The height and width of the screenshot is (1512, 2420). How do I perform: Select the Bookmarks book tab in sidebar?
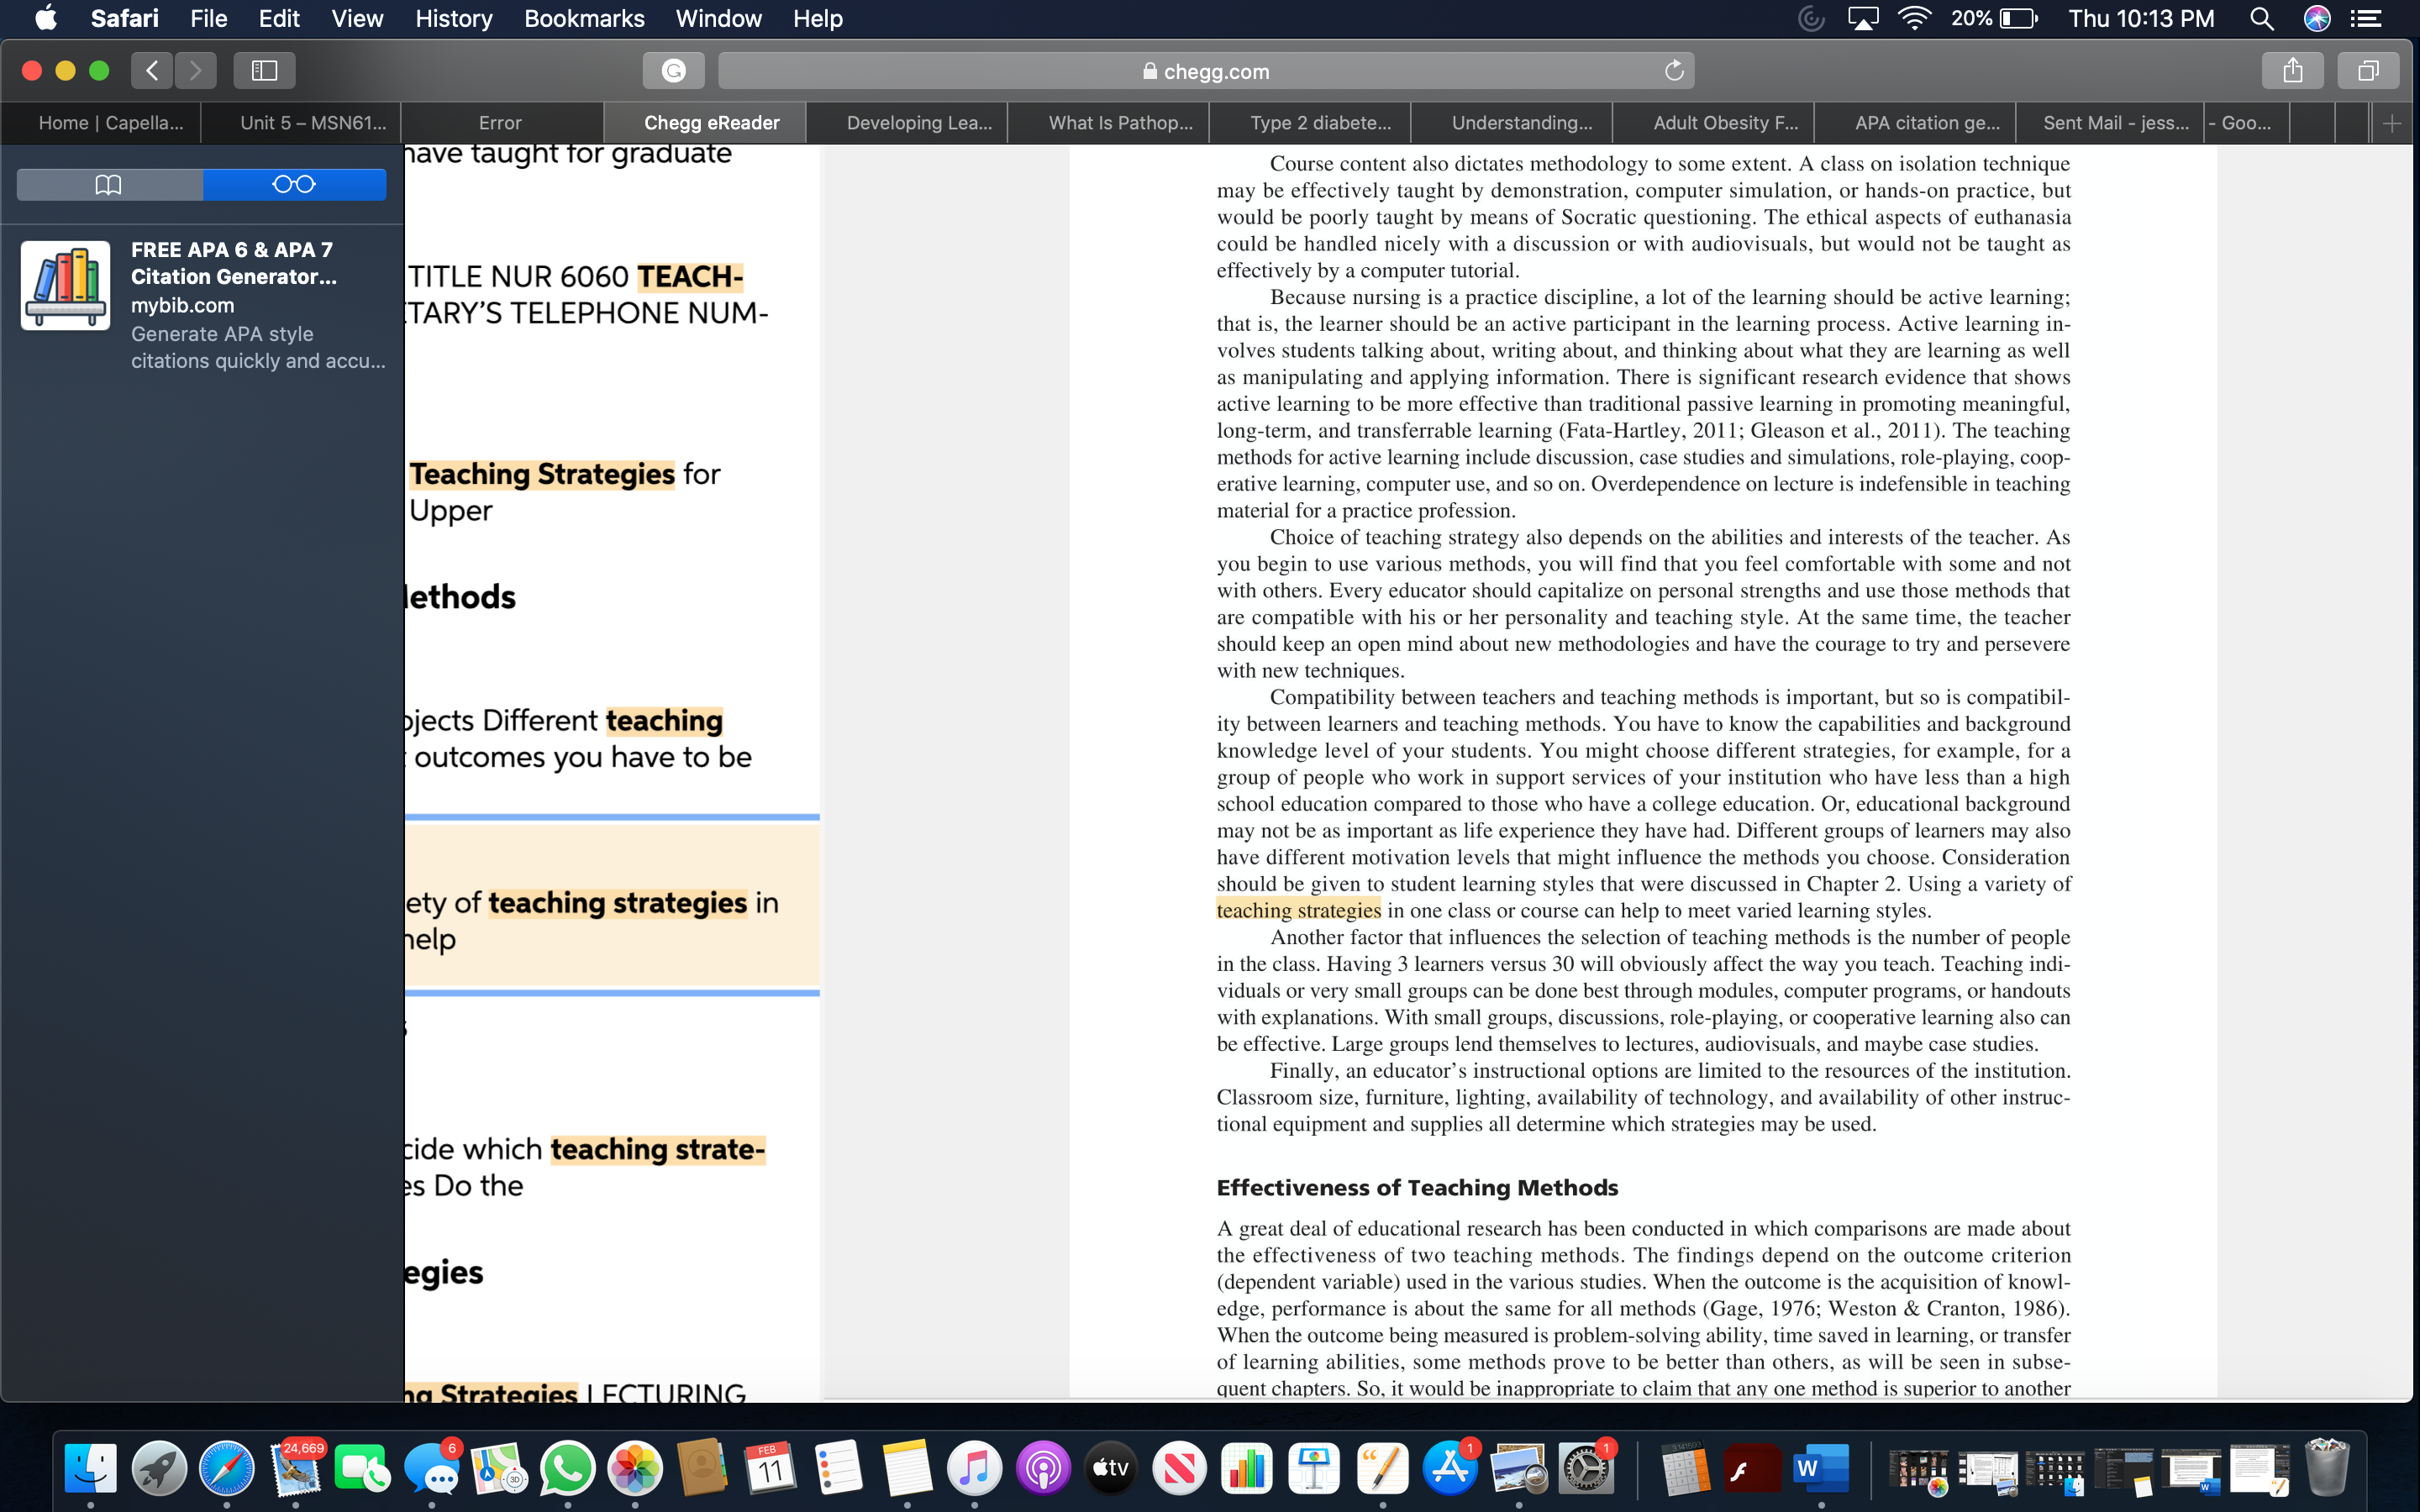109,184
